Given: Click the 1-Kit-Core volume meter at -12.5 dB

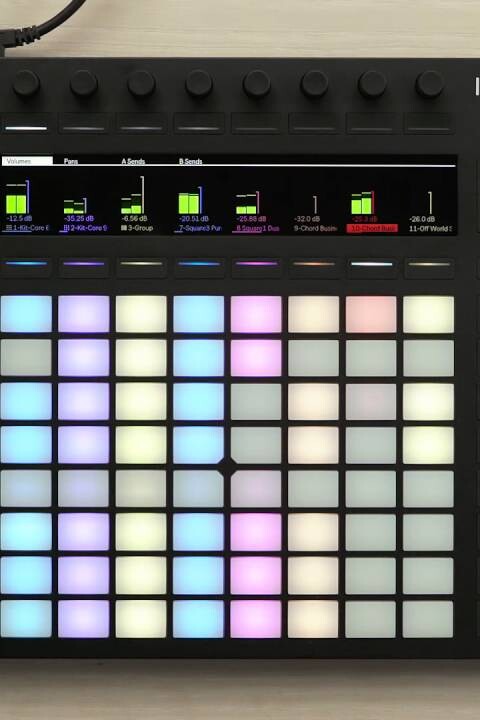Looking at the screenshot, I should (17, 198).
